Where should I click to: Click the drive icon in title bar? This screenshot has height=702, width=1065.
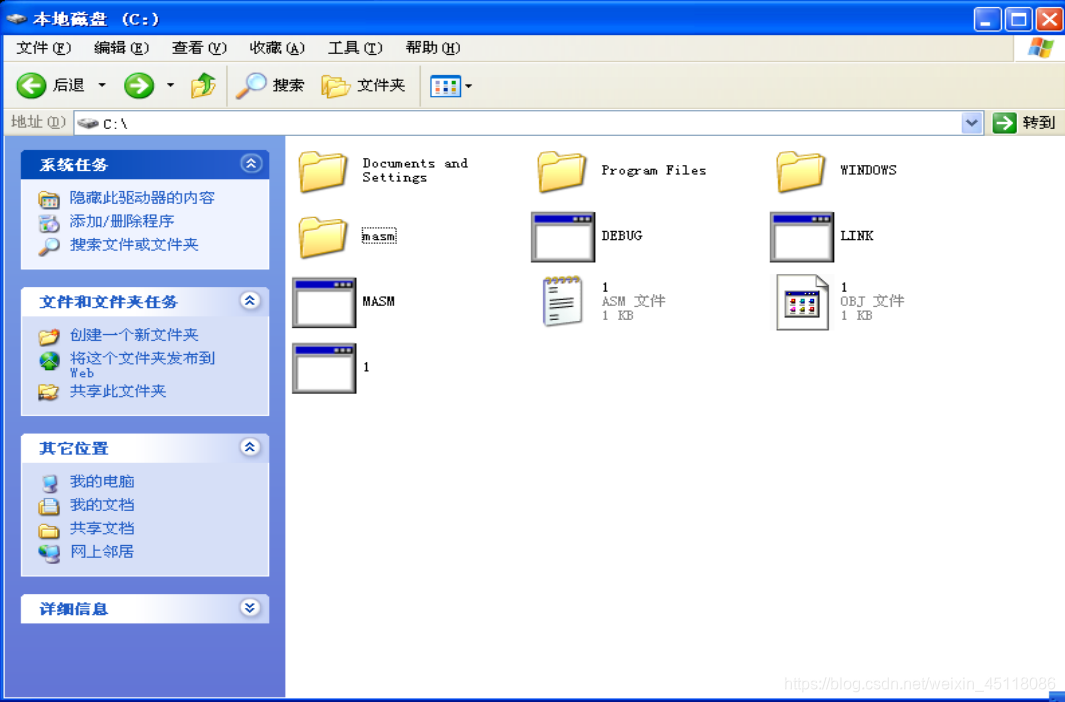pyautogui.click(x=17, y=19)
